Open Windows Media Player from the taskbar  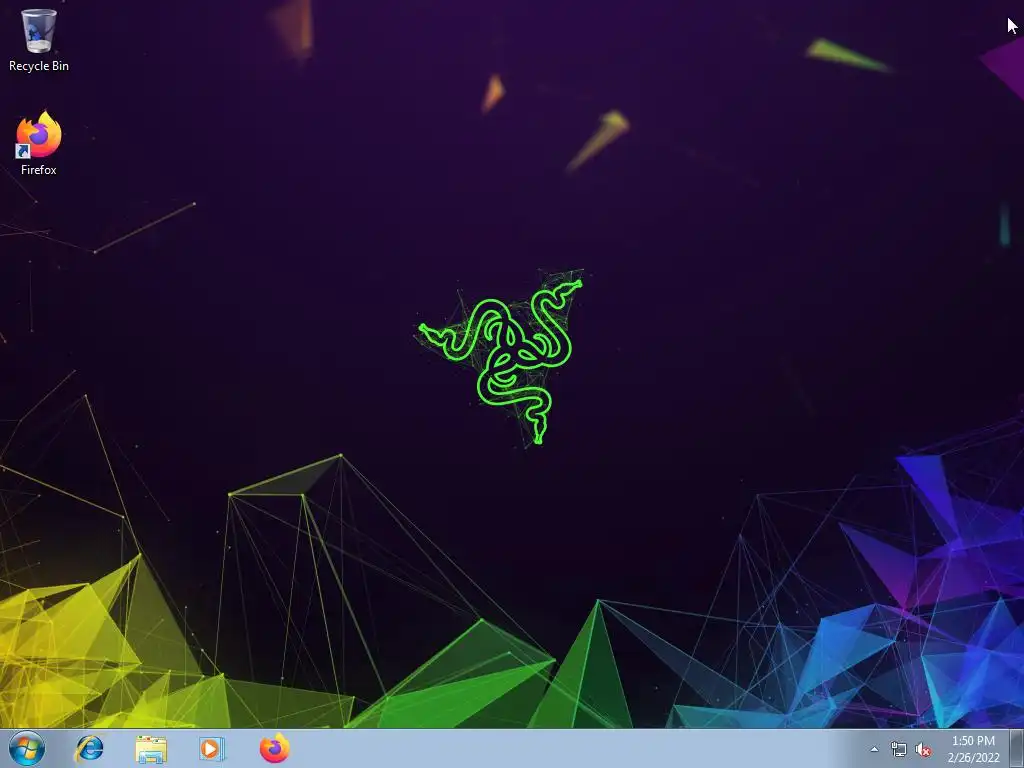[212, 748]
